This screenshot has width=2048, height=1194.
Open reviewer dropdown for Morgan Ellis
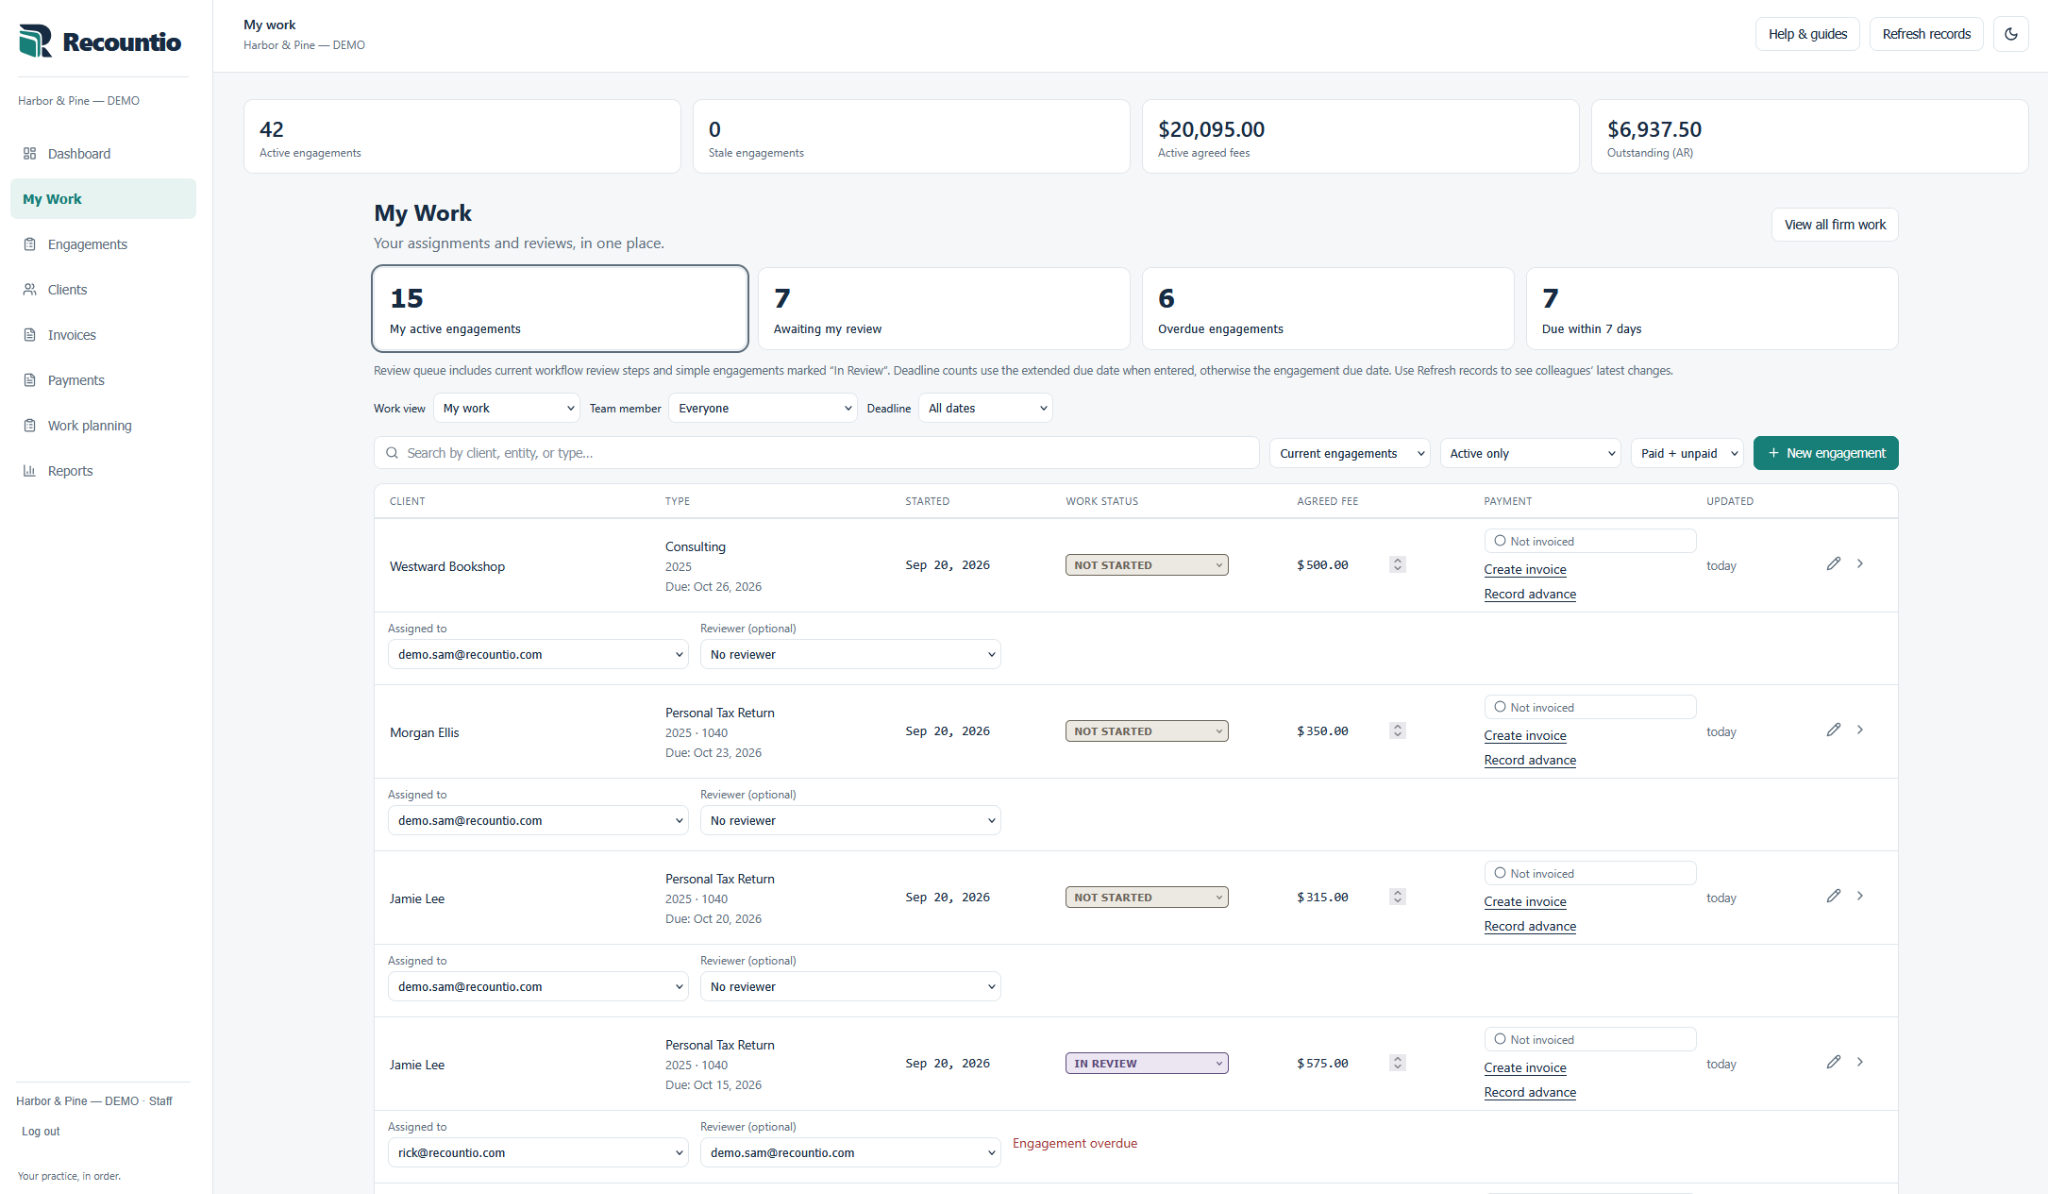coord(850,821)
